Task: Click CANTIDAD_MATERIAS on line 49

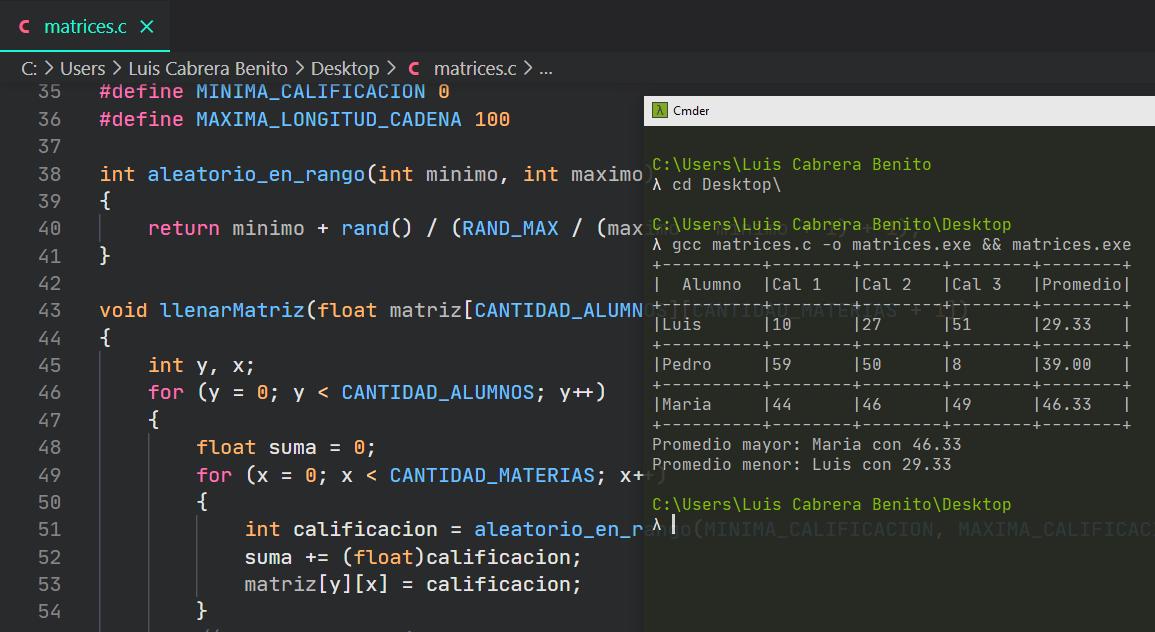Action: point(491,474)
